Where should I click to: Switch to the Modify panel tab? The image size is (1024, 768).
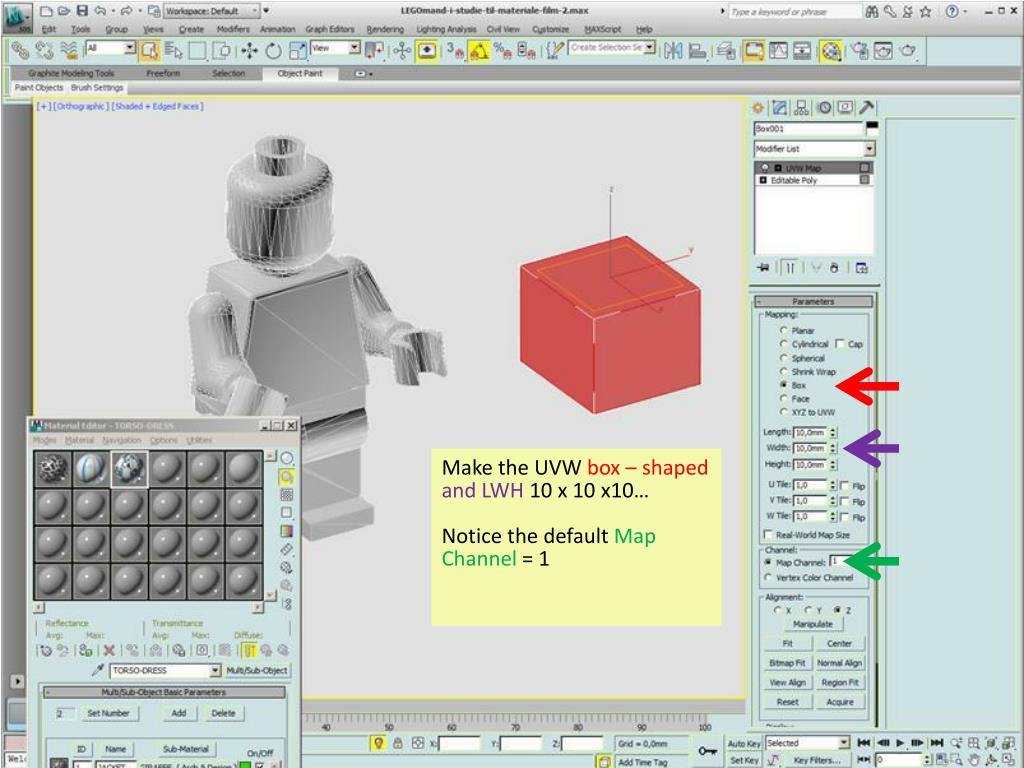click(780, 108)
